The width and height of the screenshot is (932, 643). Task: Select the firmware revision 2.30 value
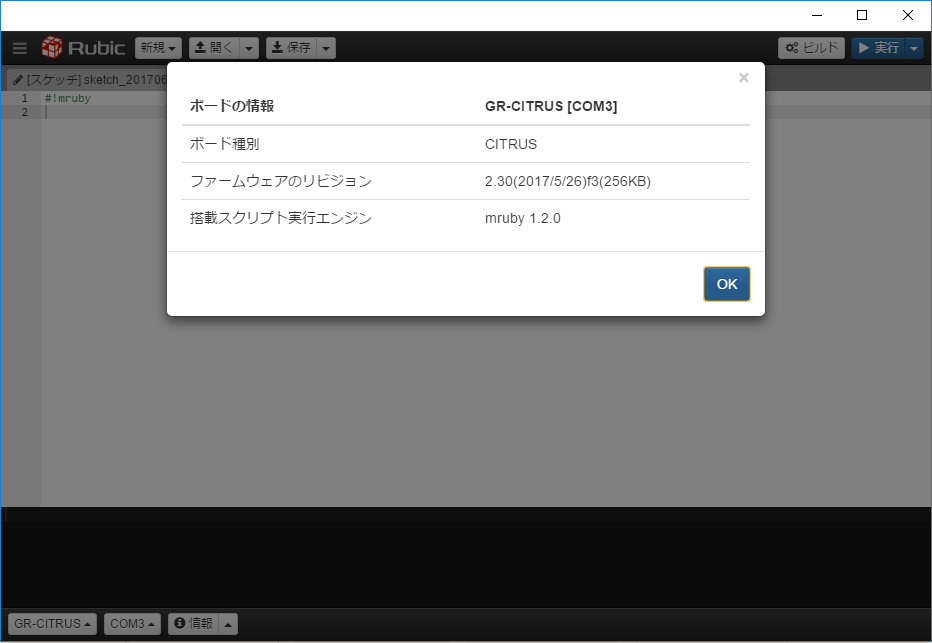(x=568, y=181)
